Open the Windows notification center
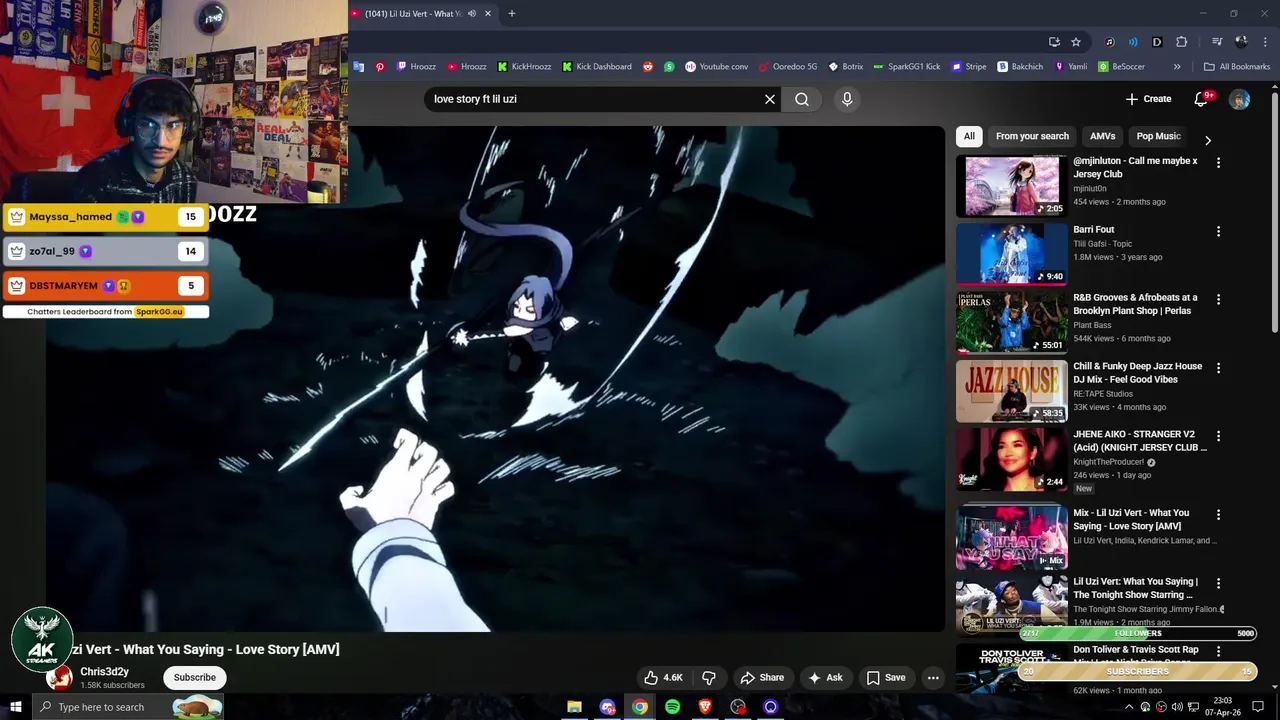1280x720 pixels. (x=1258, y=707)
